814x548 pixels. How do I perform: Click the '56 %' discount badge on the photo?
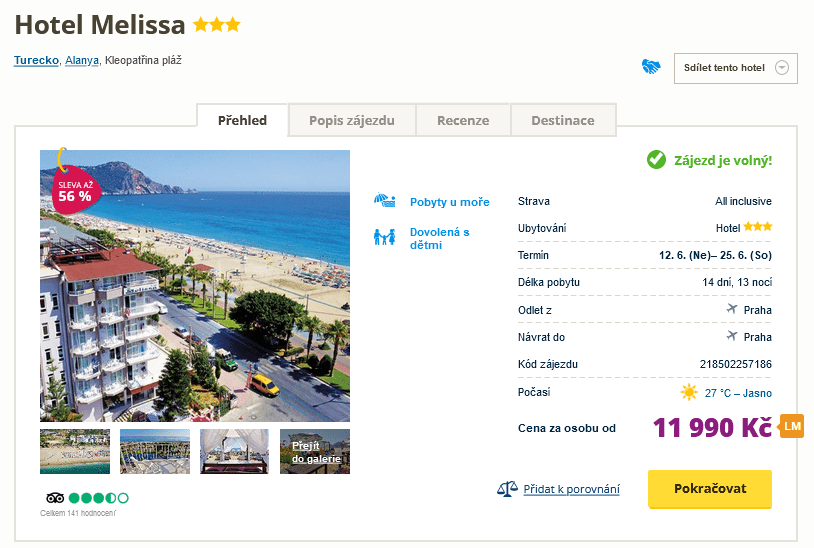pos(74,190)
